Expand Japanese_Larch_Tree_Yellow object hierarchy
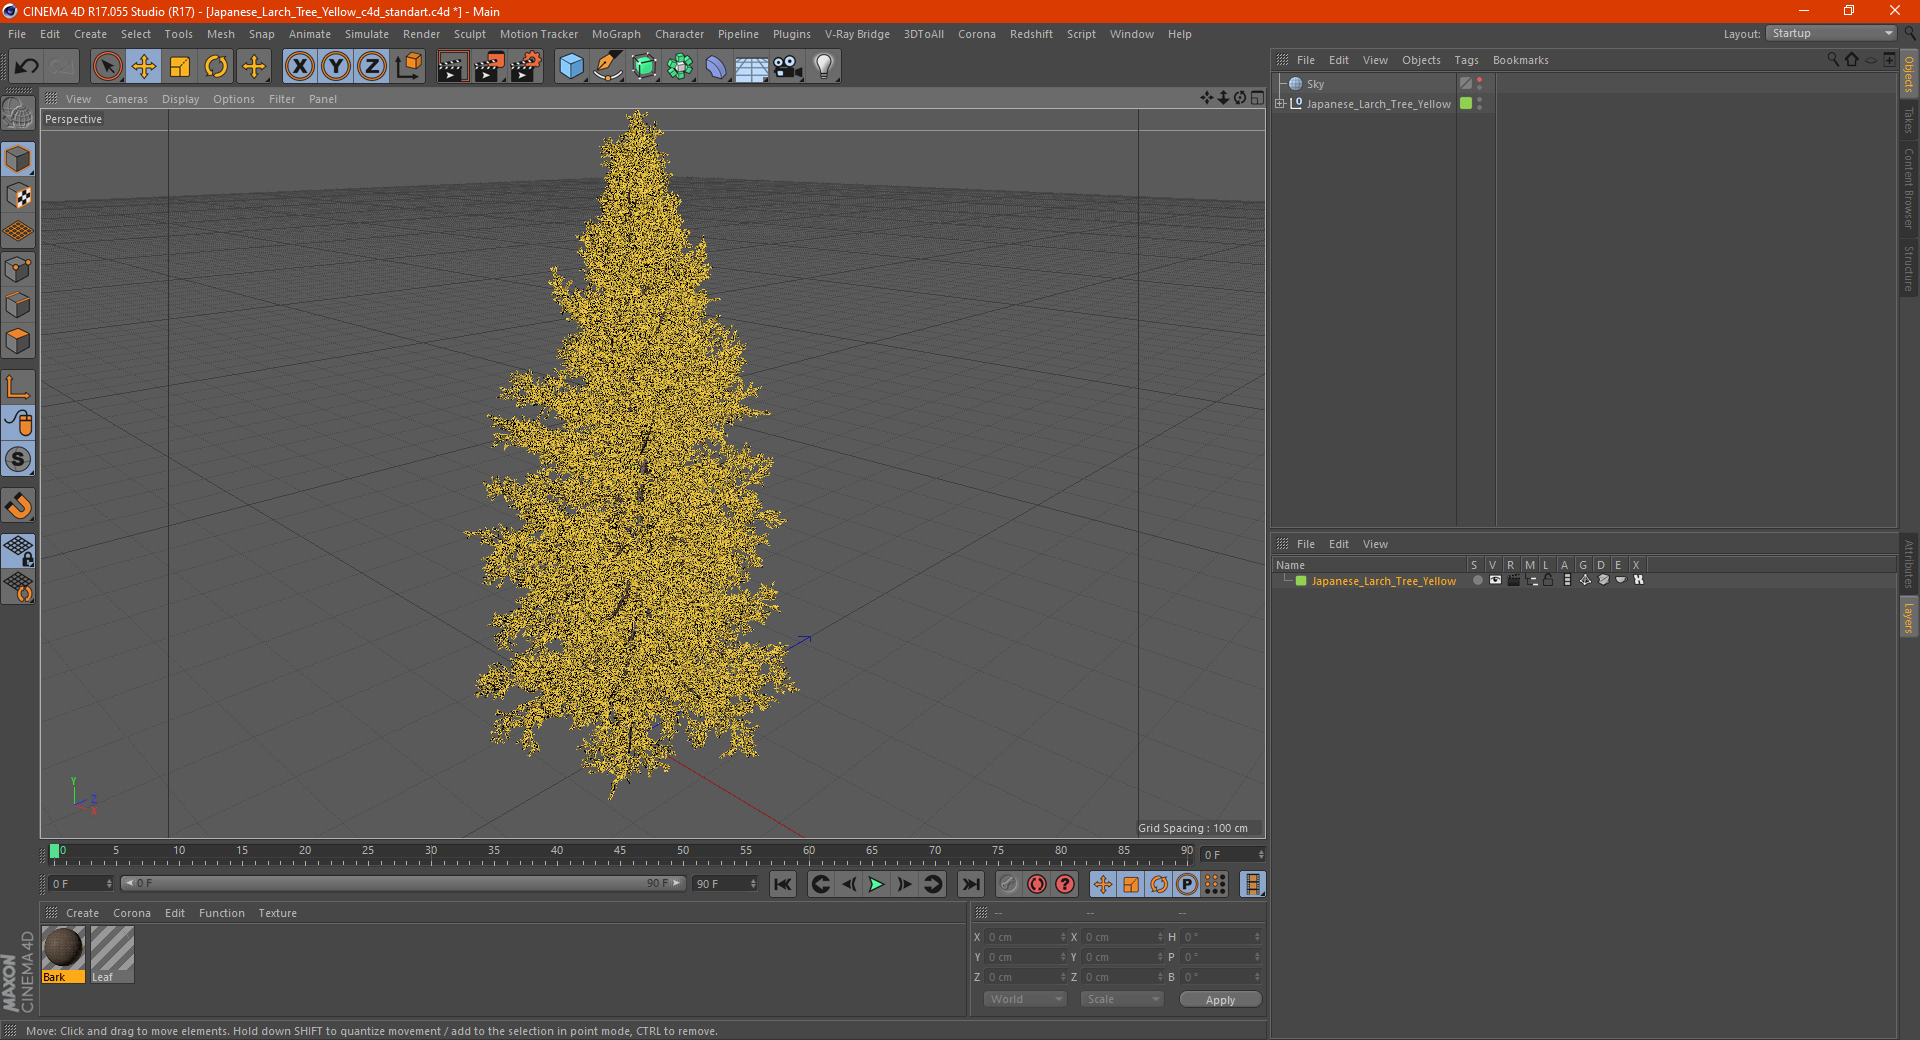Image resolution: width=1920 pixels, height=1040 pixels. (1280, 103)
